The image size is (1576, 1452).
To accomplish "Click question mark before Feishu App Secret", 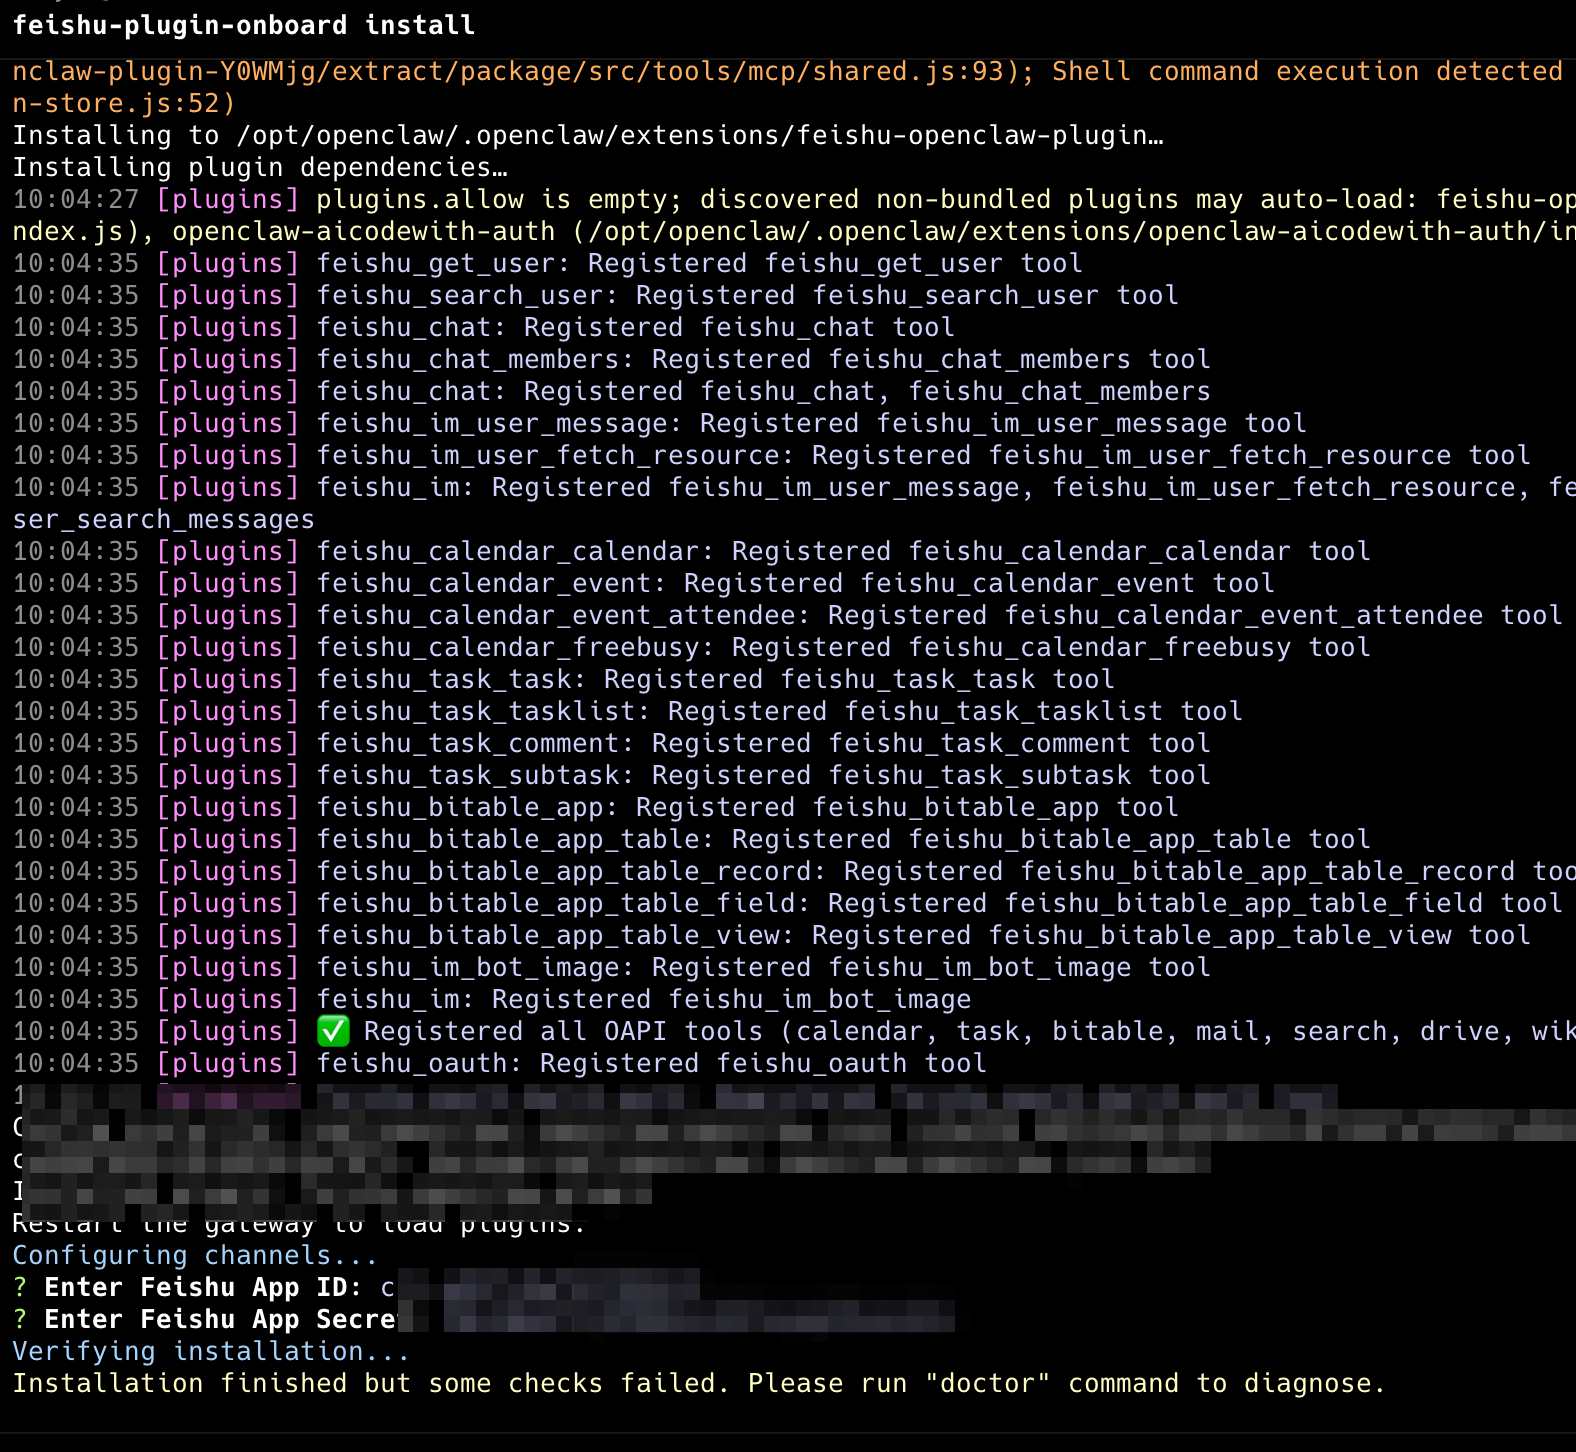I will coord(20,1319).
